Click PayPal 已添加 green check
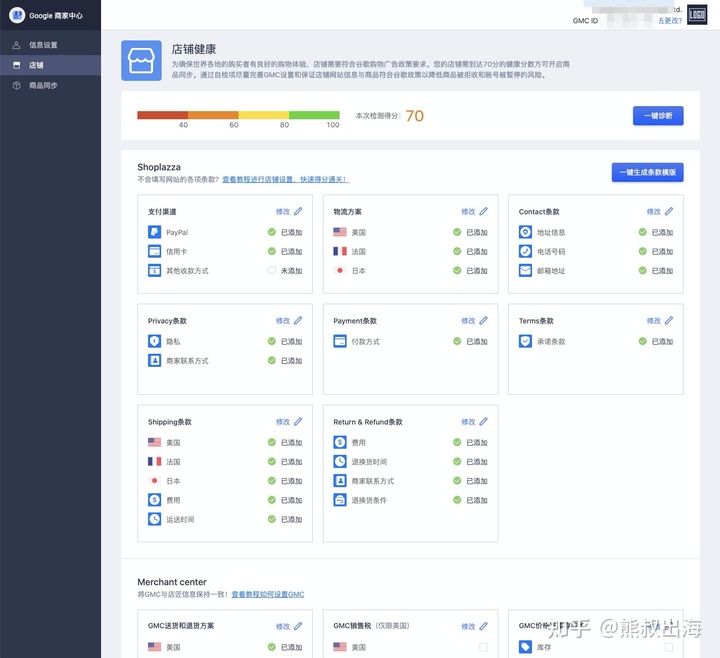 click(272, 232)
